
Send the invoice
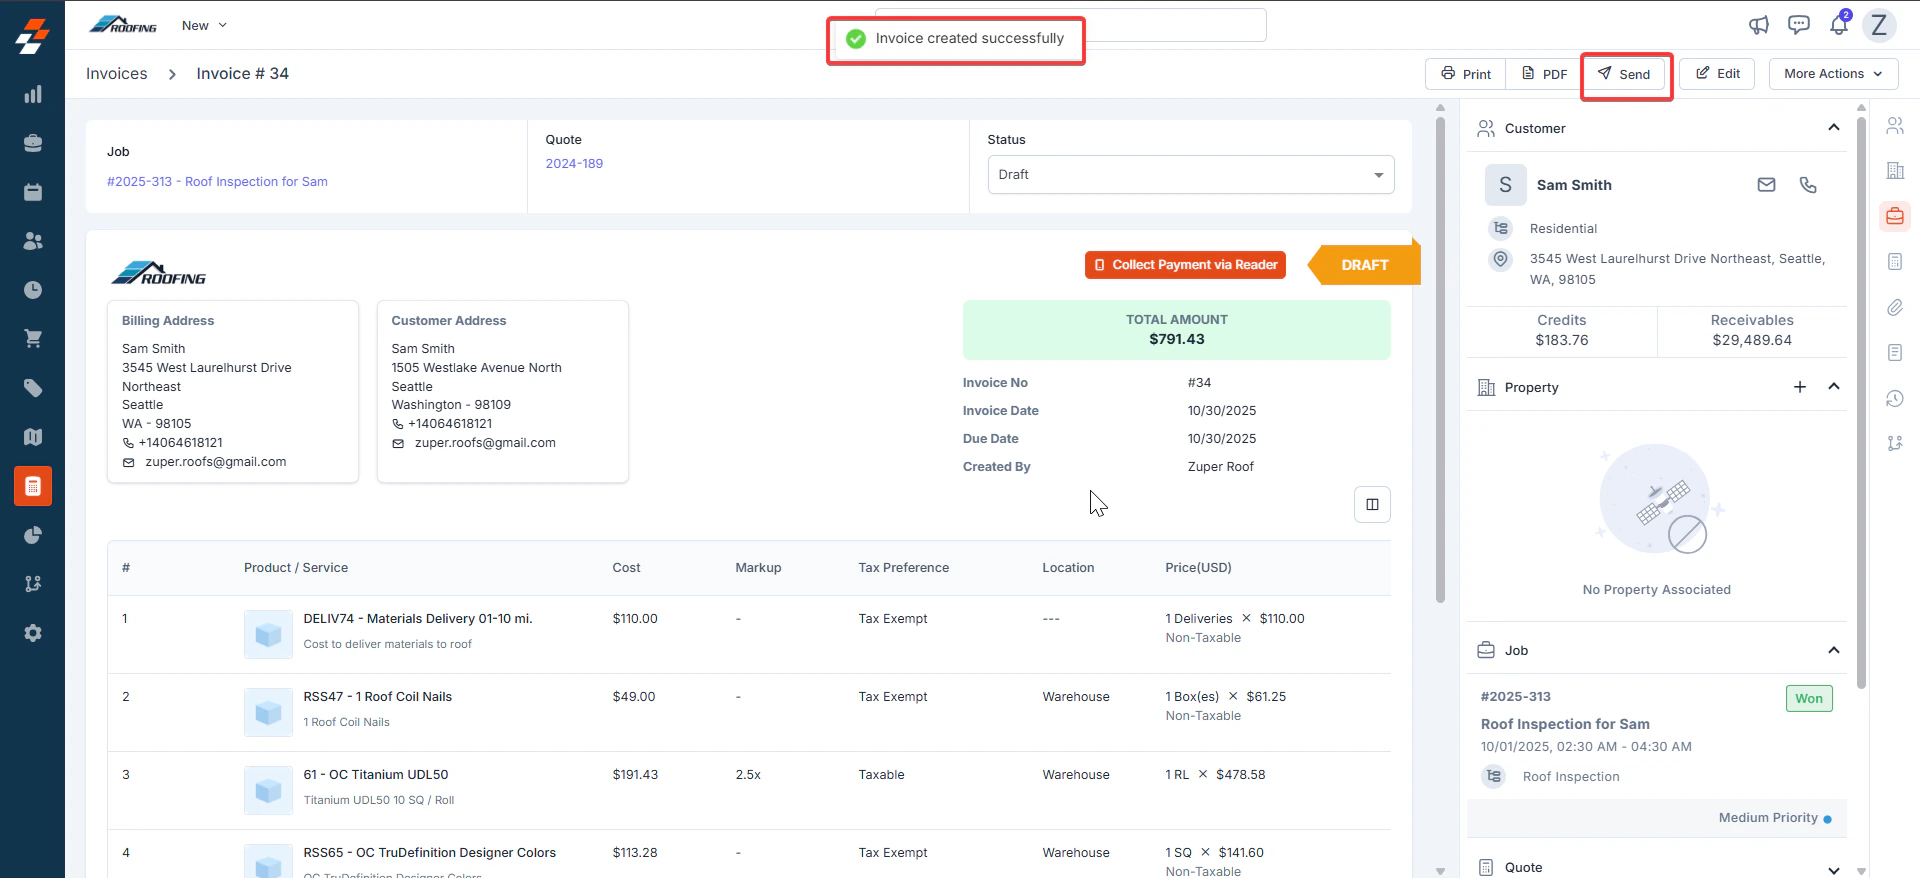pyautogui.click(x=1624, y=74)
